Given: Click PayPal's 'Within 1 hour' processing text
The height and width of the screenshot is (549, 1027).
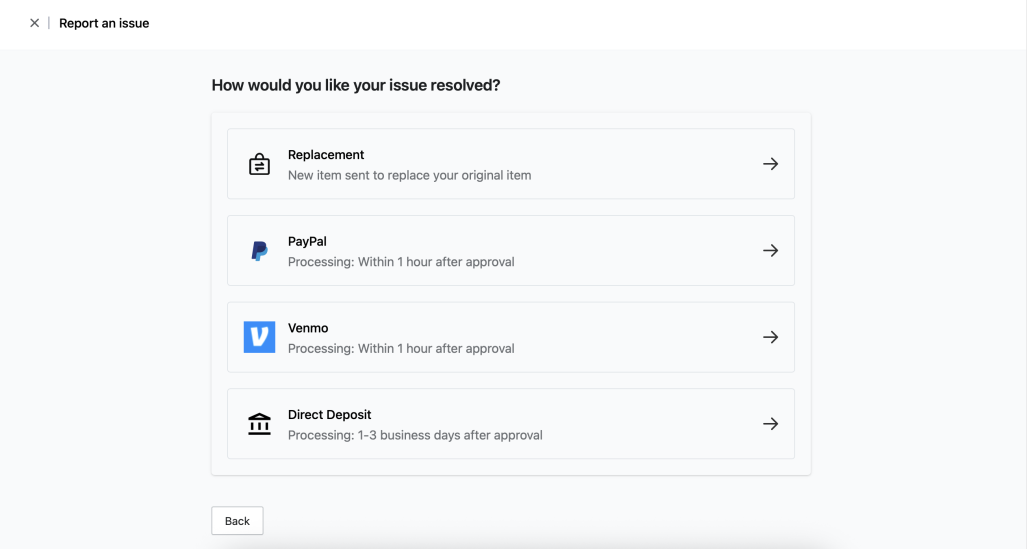Looking at the screenshot, I should 401,262.
